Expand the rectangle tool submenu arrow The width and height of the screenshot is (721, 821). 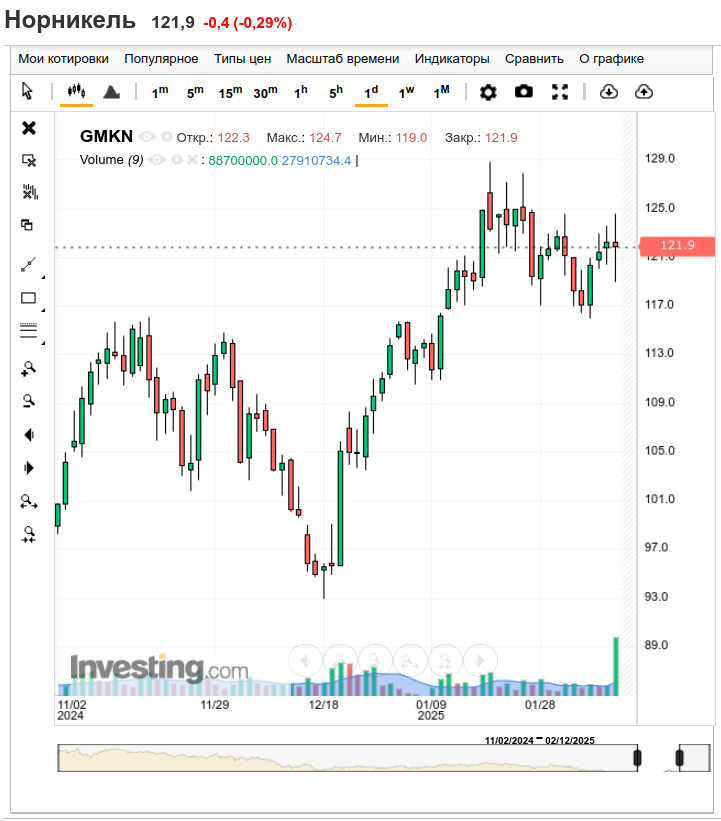(43, 310)
